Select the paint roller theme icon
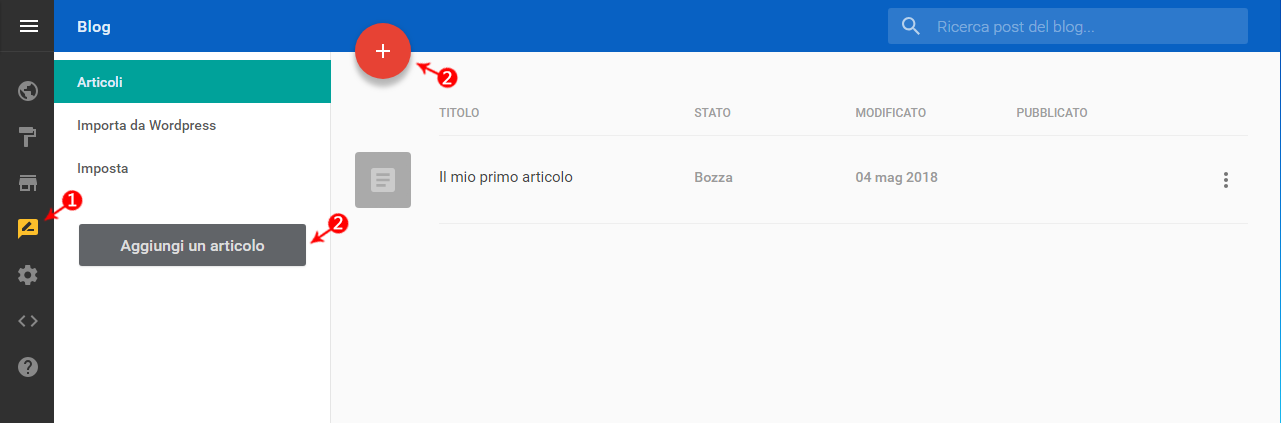The width and height of the screenshot is (1281, 423). click(28, 137)
